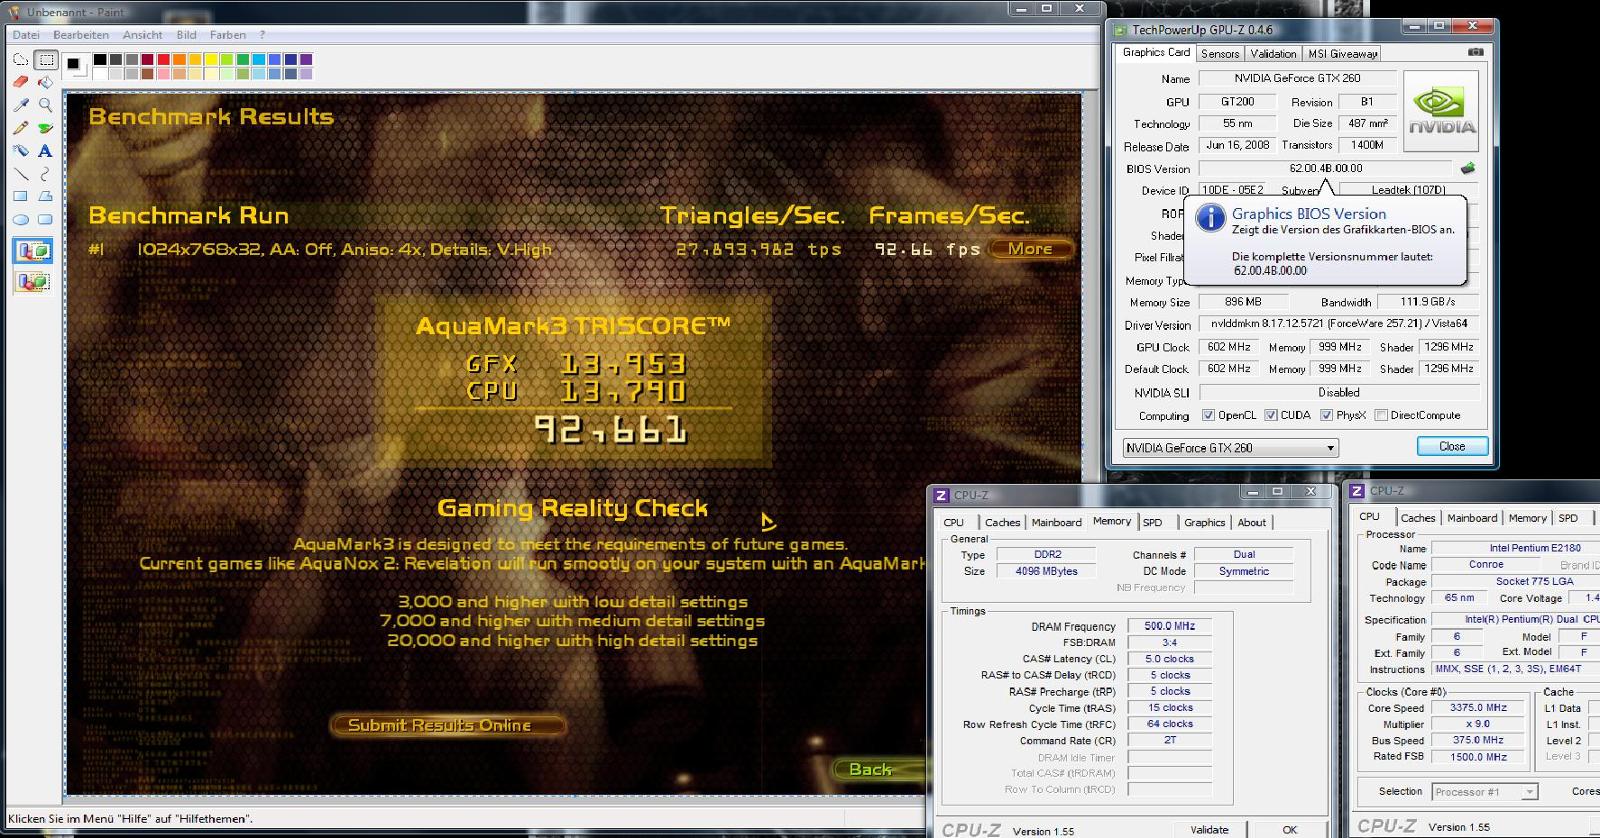Choose the Pencil tool in Paint
Image resolution: width=1600 pixels, height=838 pixels.
20,128
